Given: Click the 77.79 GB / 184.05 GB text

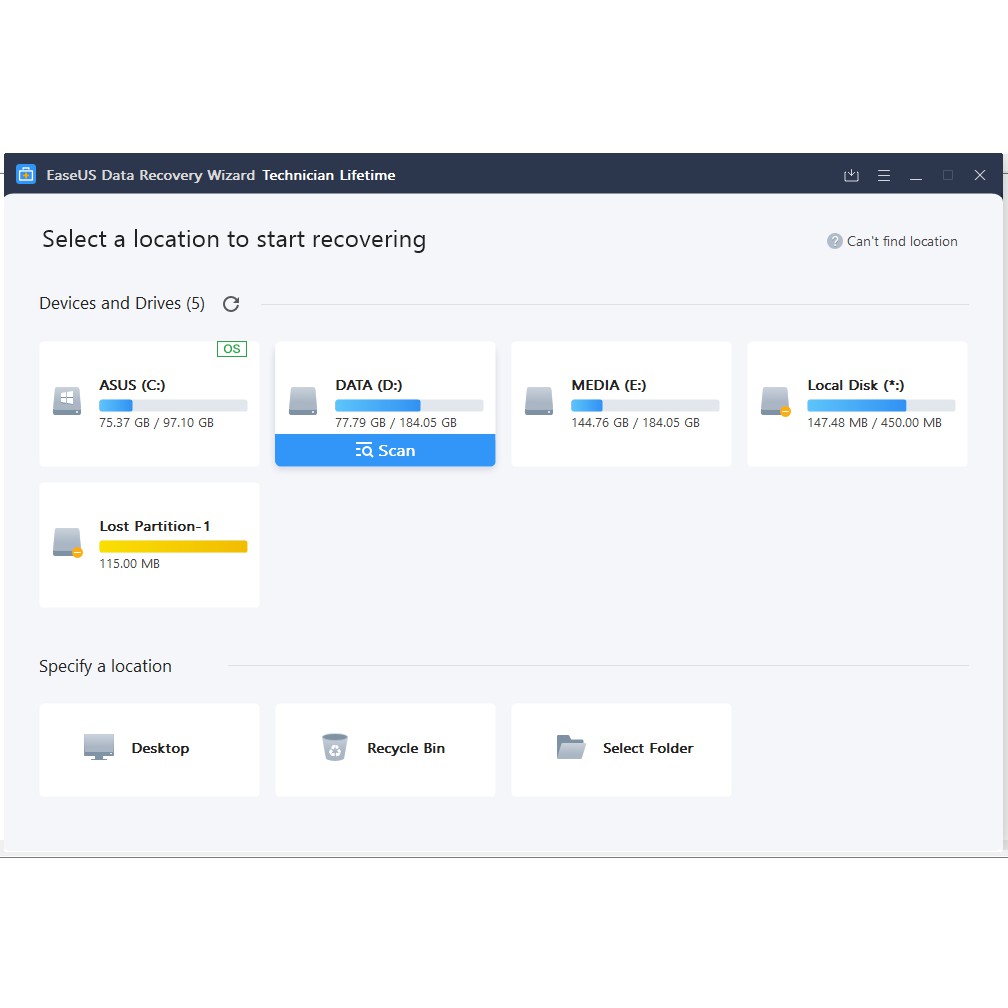Looking at the screenshot, I should [396, 422].
